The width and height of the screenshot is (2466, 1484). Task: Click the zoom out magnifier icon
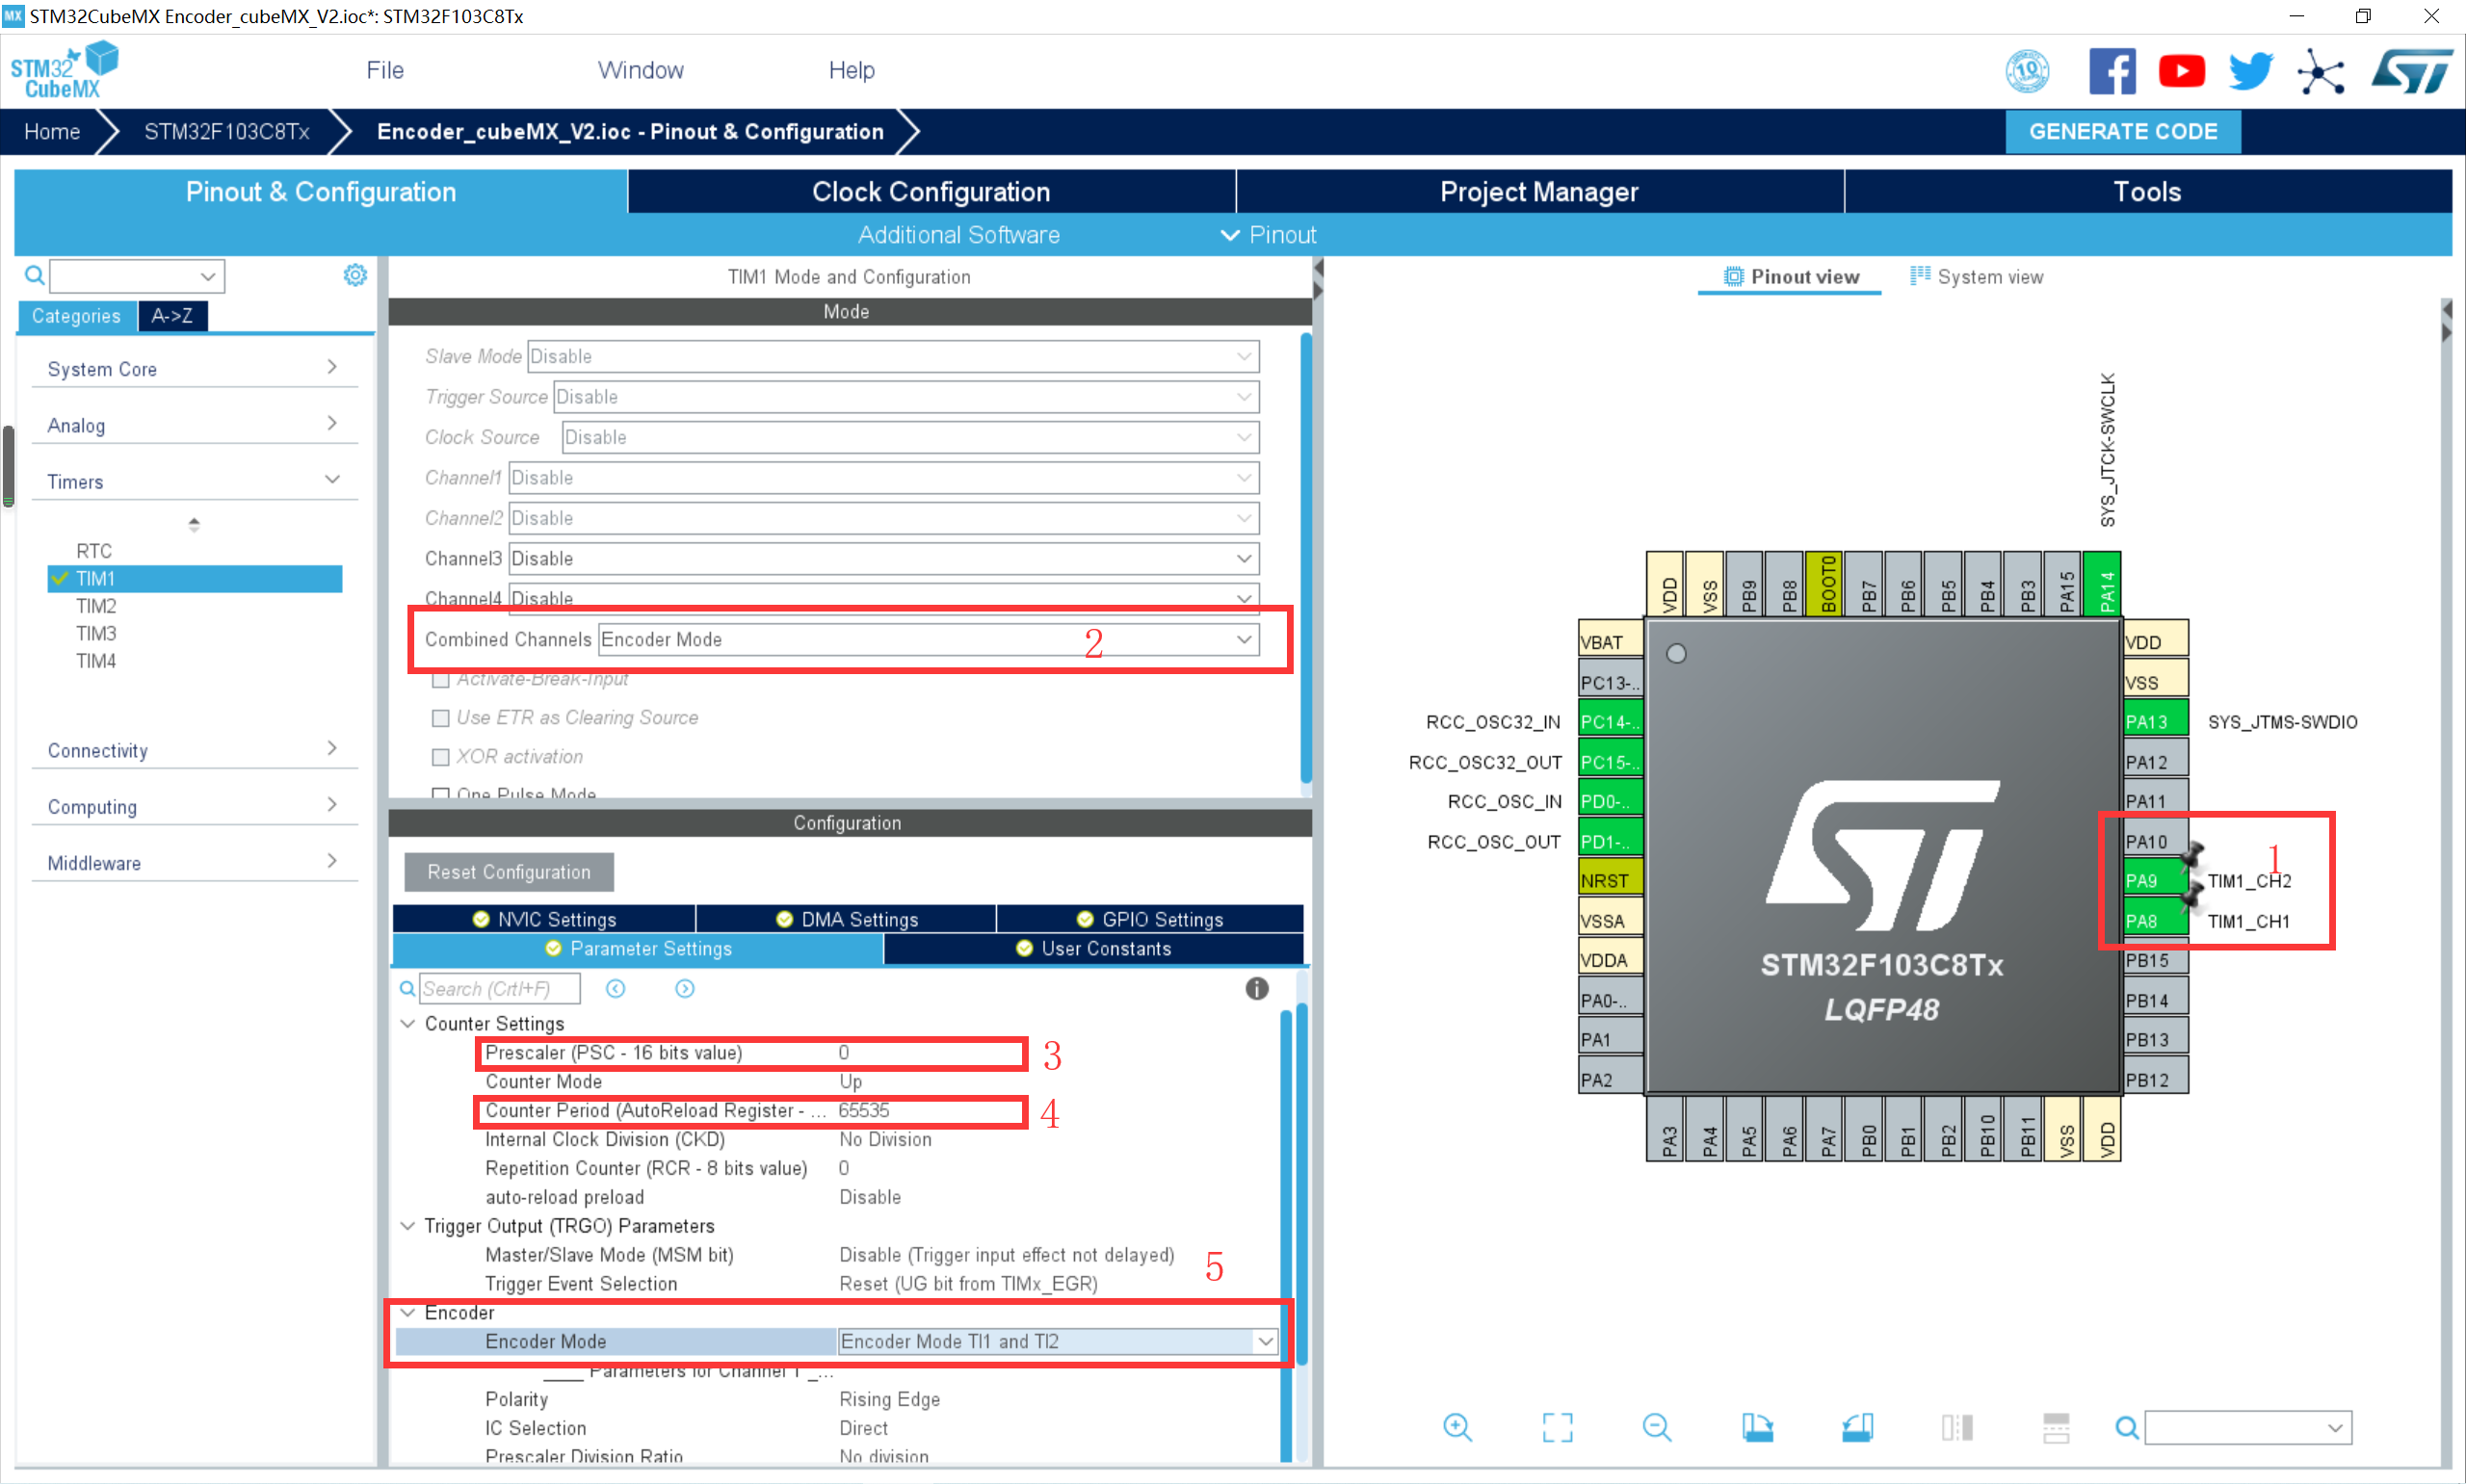click(x=1656, y=1427)
